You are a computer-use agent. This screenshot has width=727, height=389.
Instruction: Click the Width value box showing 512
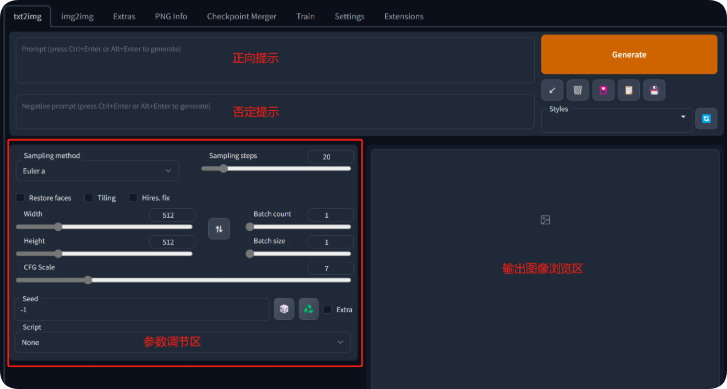pyautogui.click(x=172, y=215)
